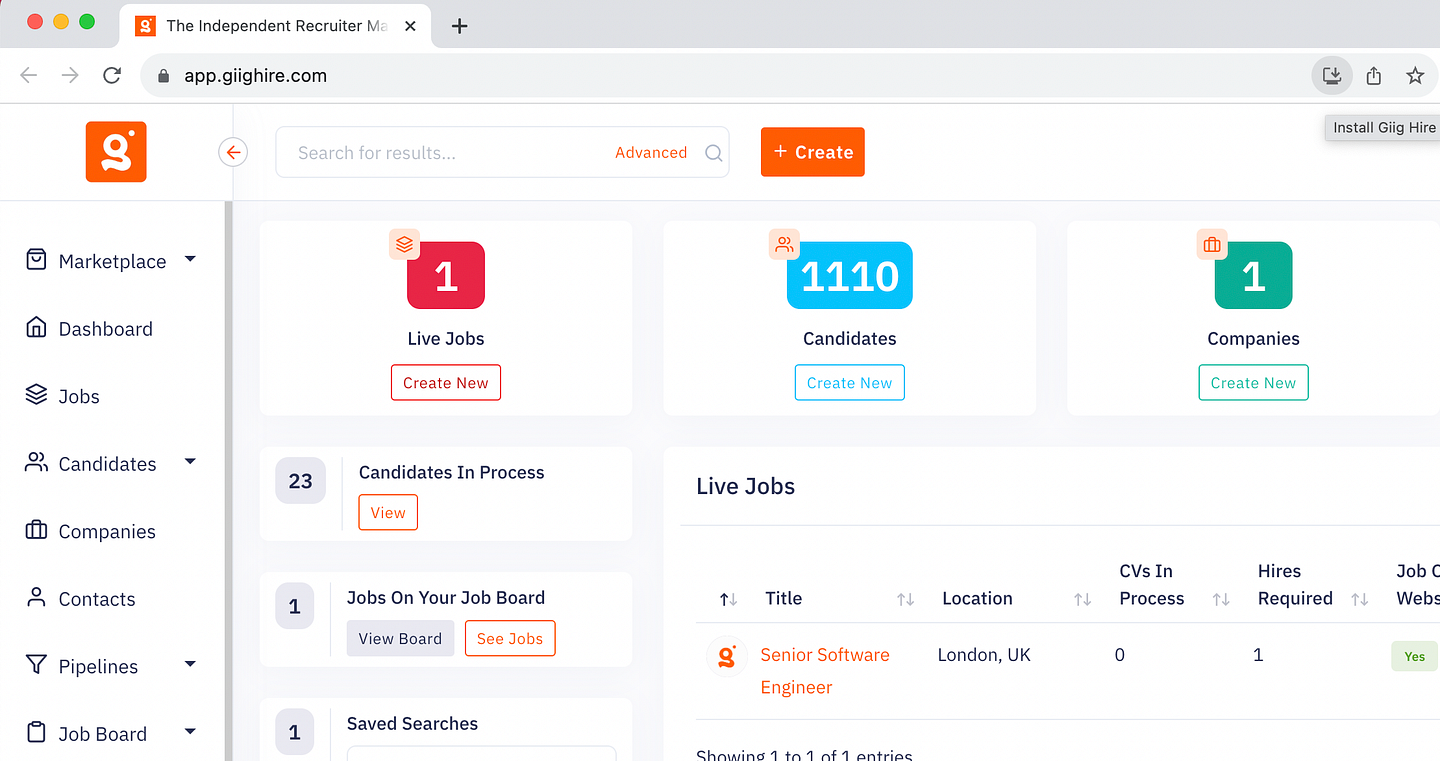Create New under Candidates
Screen dimensions: 1440x761
click(x=850, y=383)
